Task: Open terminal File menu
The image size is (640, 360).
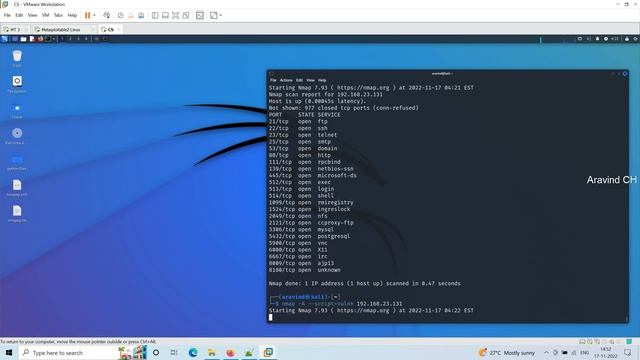Action: point(273,80)
